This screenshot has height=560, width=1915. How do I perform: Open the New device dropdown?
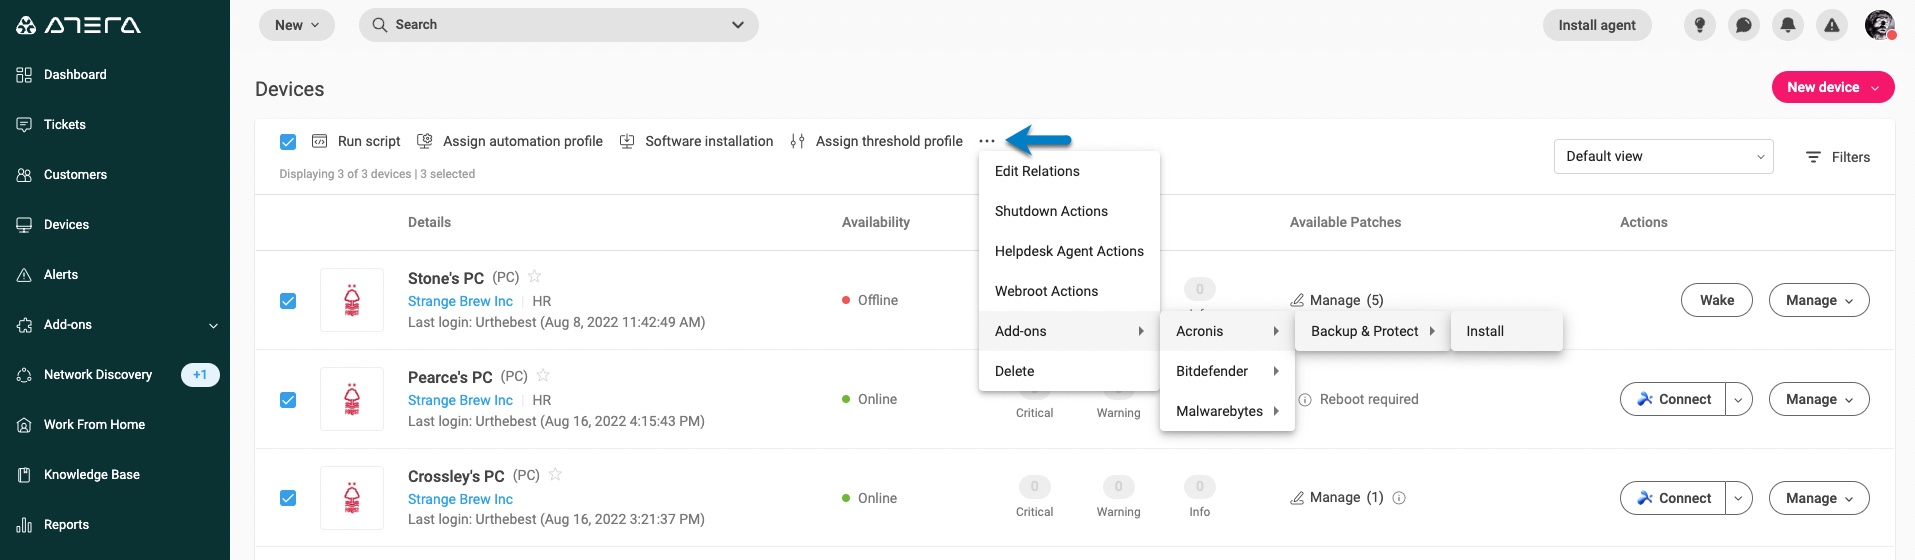coord(1833,87)
